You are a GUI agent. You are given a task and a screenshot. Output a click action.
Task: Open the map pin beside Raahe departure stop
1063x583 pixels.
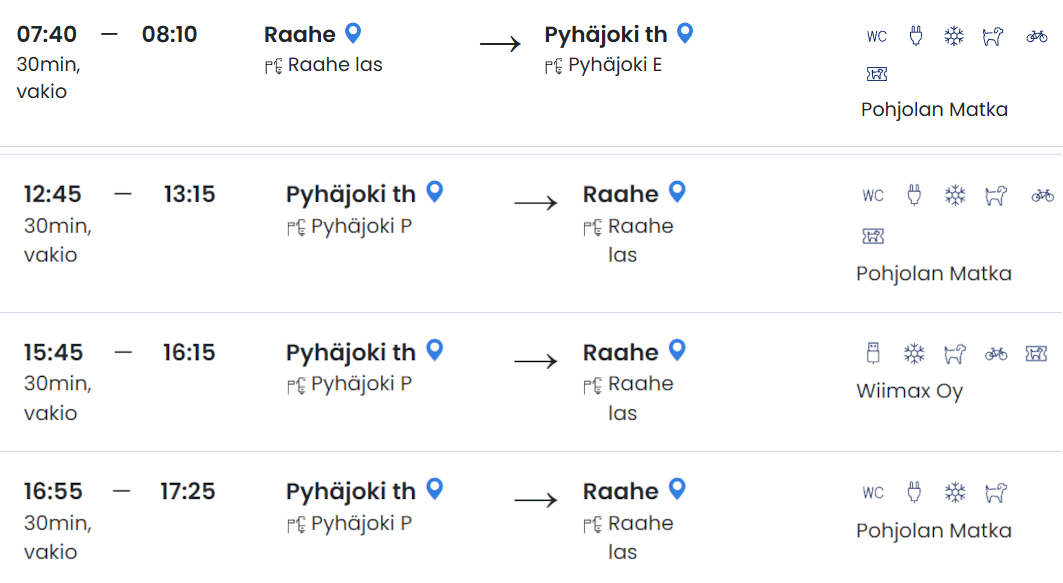point(352,33)
